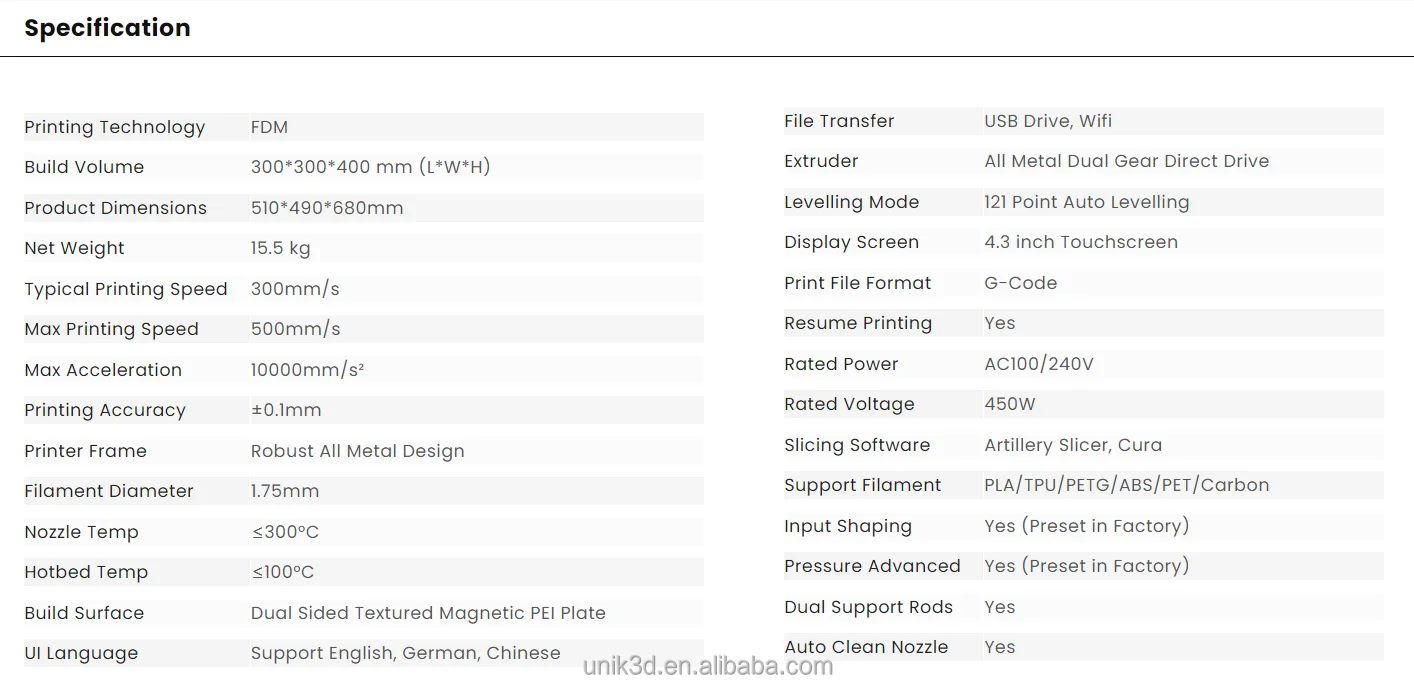This screenshot has height=684, width=1414.
Task: Click the Auto Clean Nozzle label
Action: [866, 647]
